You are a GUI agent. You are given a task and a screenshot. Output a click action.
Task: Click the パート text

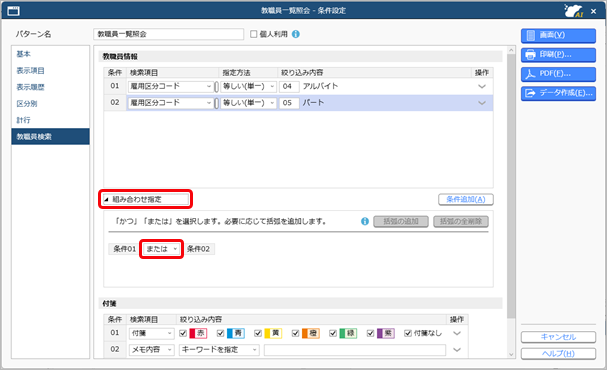[x=313, y=103]
